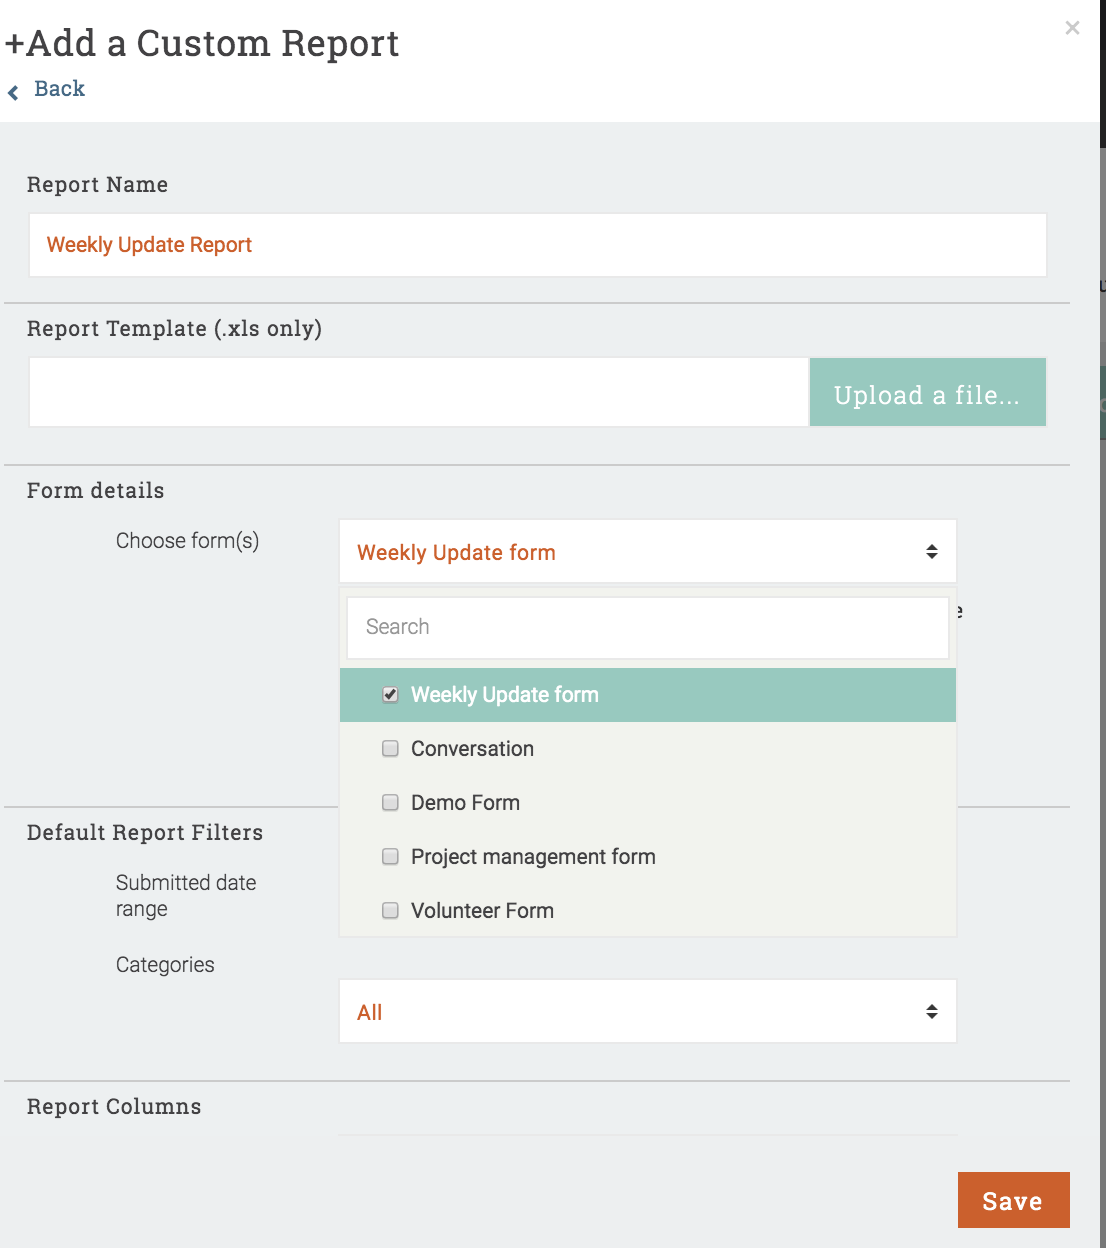Save the custom report

pos(1012,1200)
